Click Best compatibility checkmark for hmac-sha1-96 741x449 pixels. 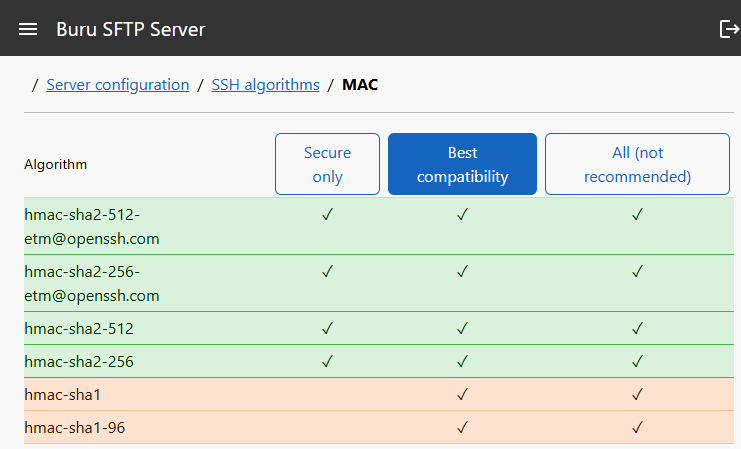pyautogui.click(x=462, y=428)
